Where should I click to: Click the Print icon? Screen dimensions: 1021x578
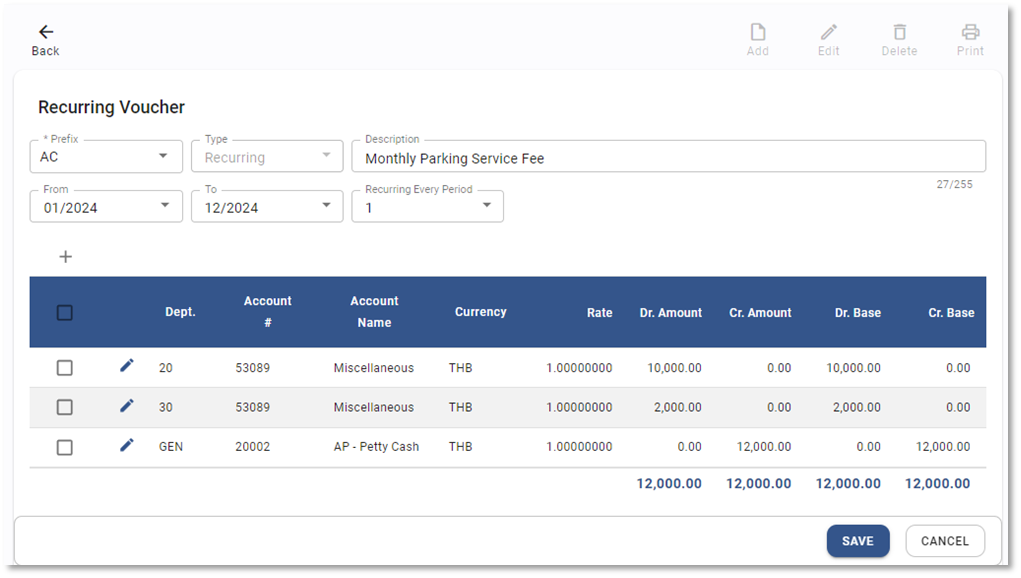click(970, 32)
